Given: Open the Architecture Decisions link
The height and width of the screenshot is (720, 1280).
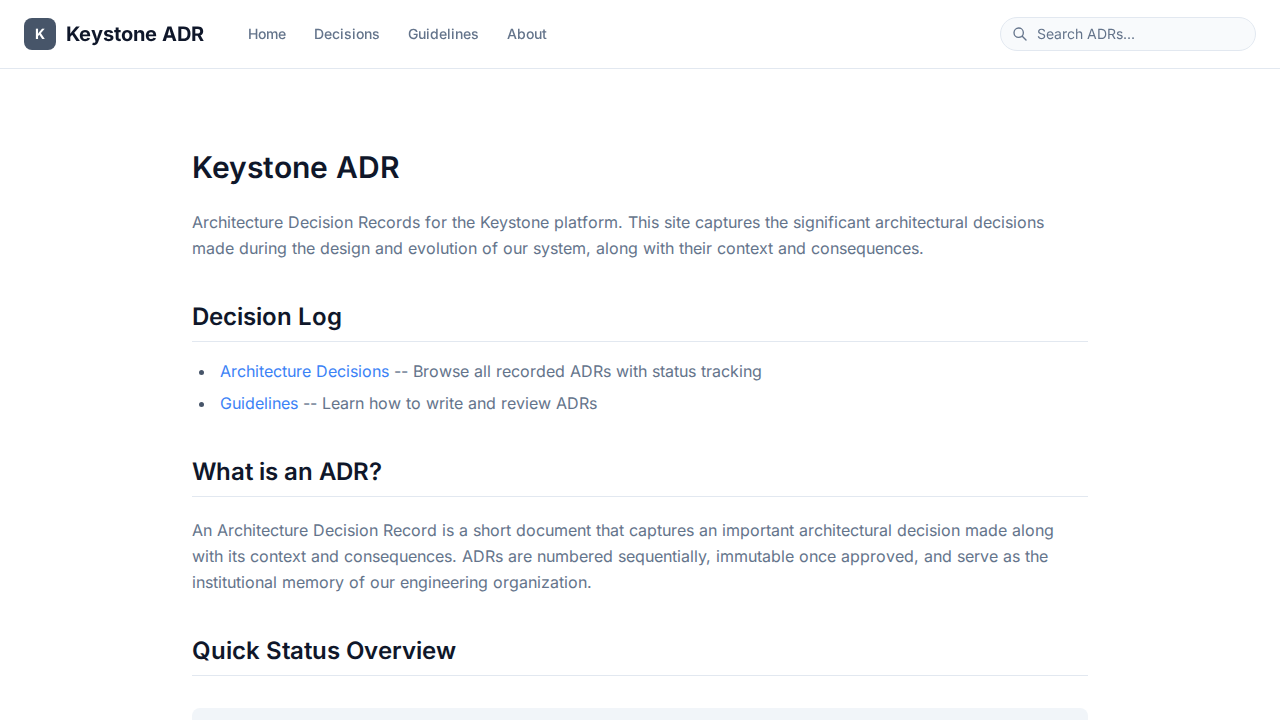Looking at the screenshot, I should pos(304,371).
